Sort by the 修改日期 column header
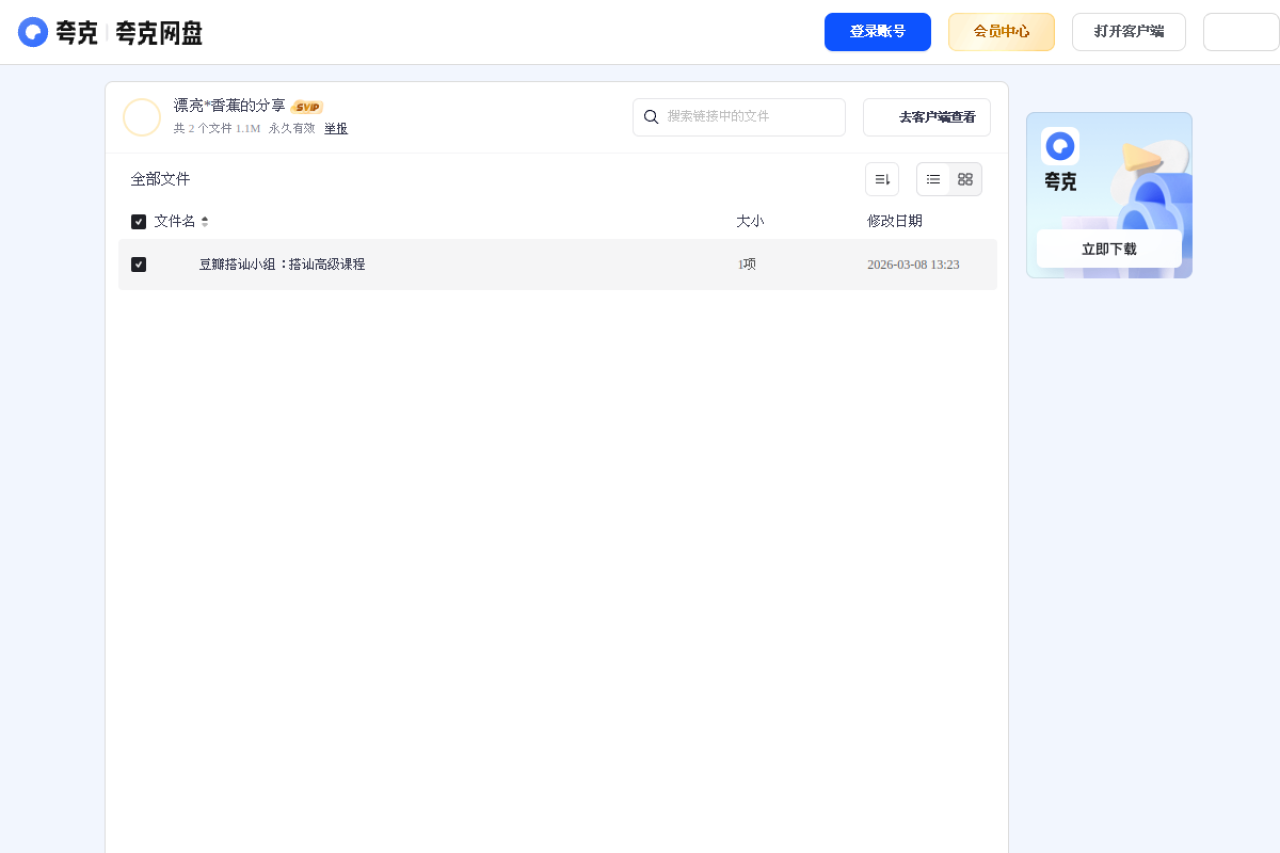The height and width of the screenshot is (853, 1280). tap(894, 221)
